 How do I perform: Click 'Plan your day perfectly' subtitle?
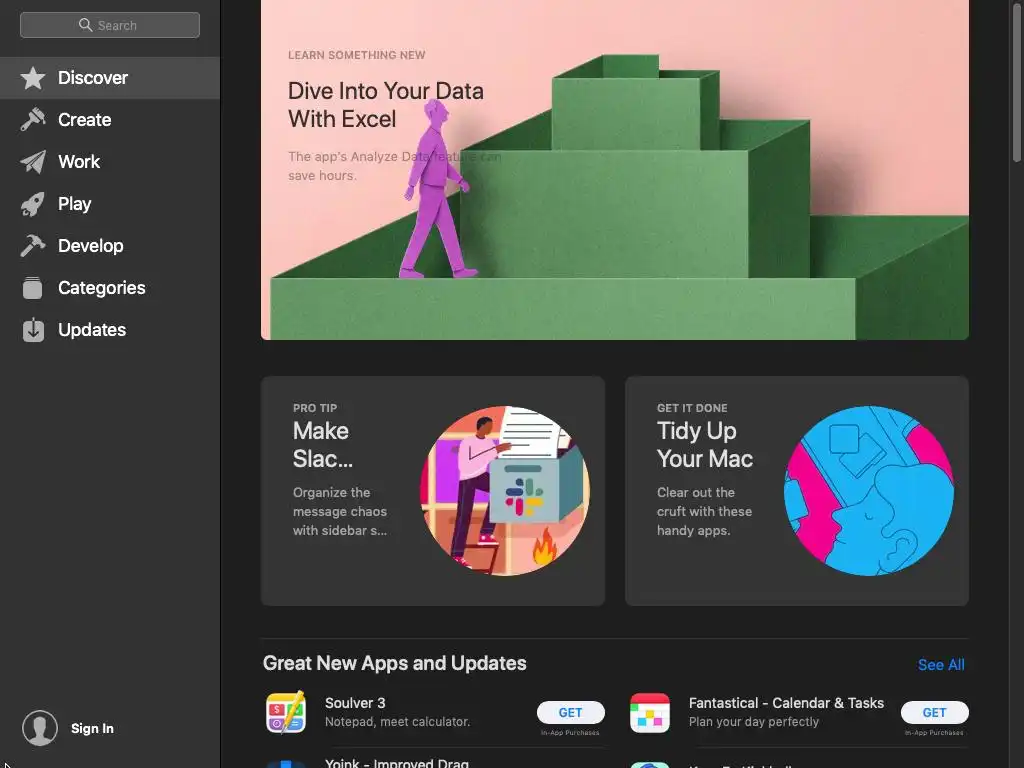754,722
